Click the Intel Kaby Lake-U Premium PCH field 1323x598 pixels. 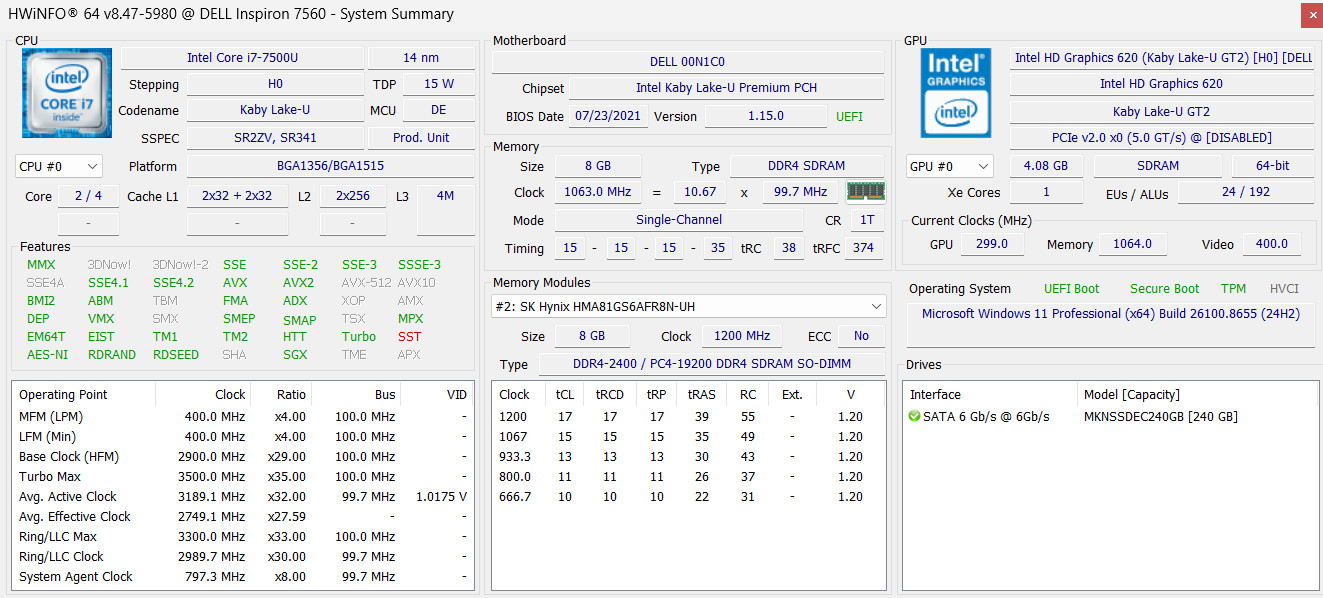[x=726, y=88]
